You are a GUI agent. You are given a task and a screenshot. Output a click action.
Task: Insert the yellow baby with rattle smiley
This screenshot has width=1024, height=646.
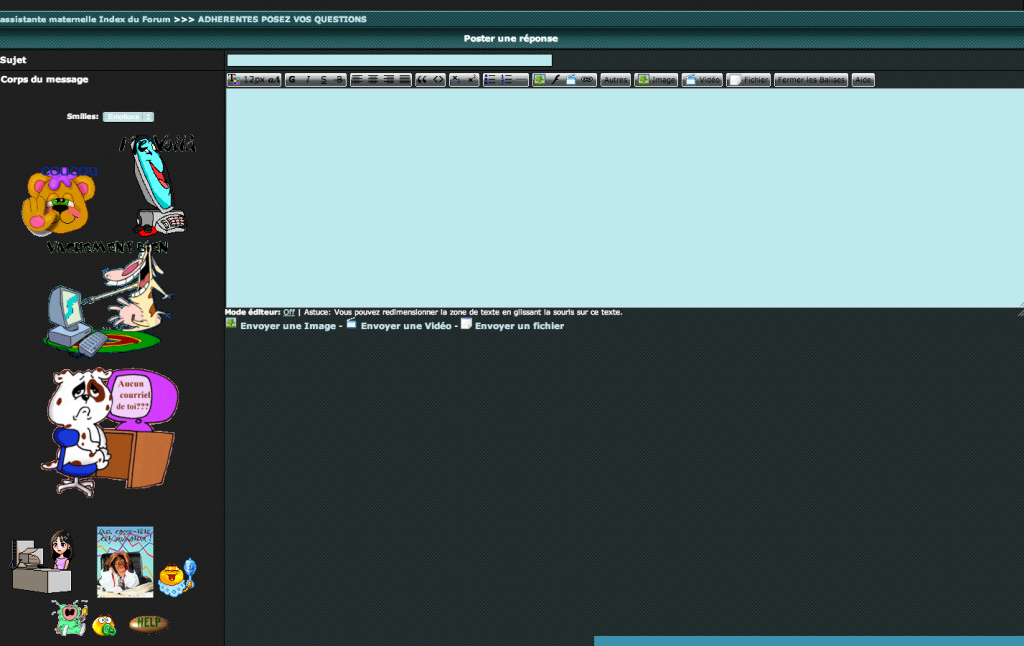177,577
